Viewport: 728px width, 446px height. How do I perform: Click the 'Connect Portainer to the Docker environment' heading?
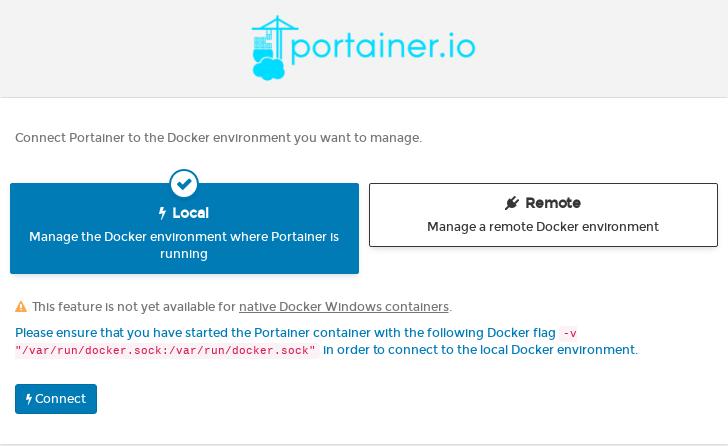pyautogui.click(x=218, y=137)
